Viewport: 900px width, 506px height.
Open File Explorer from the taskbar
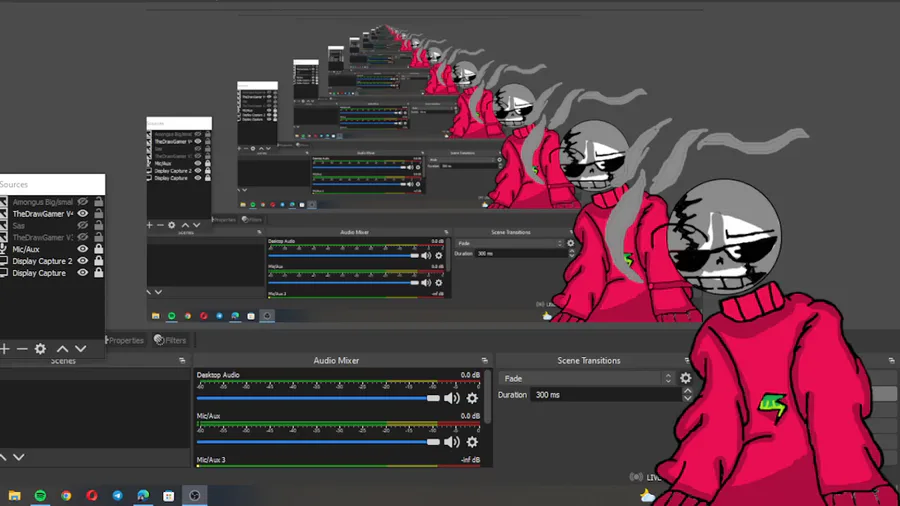(14, 496)
